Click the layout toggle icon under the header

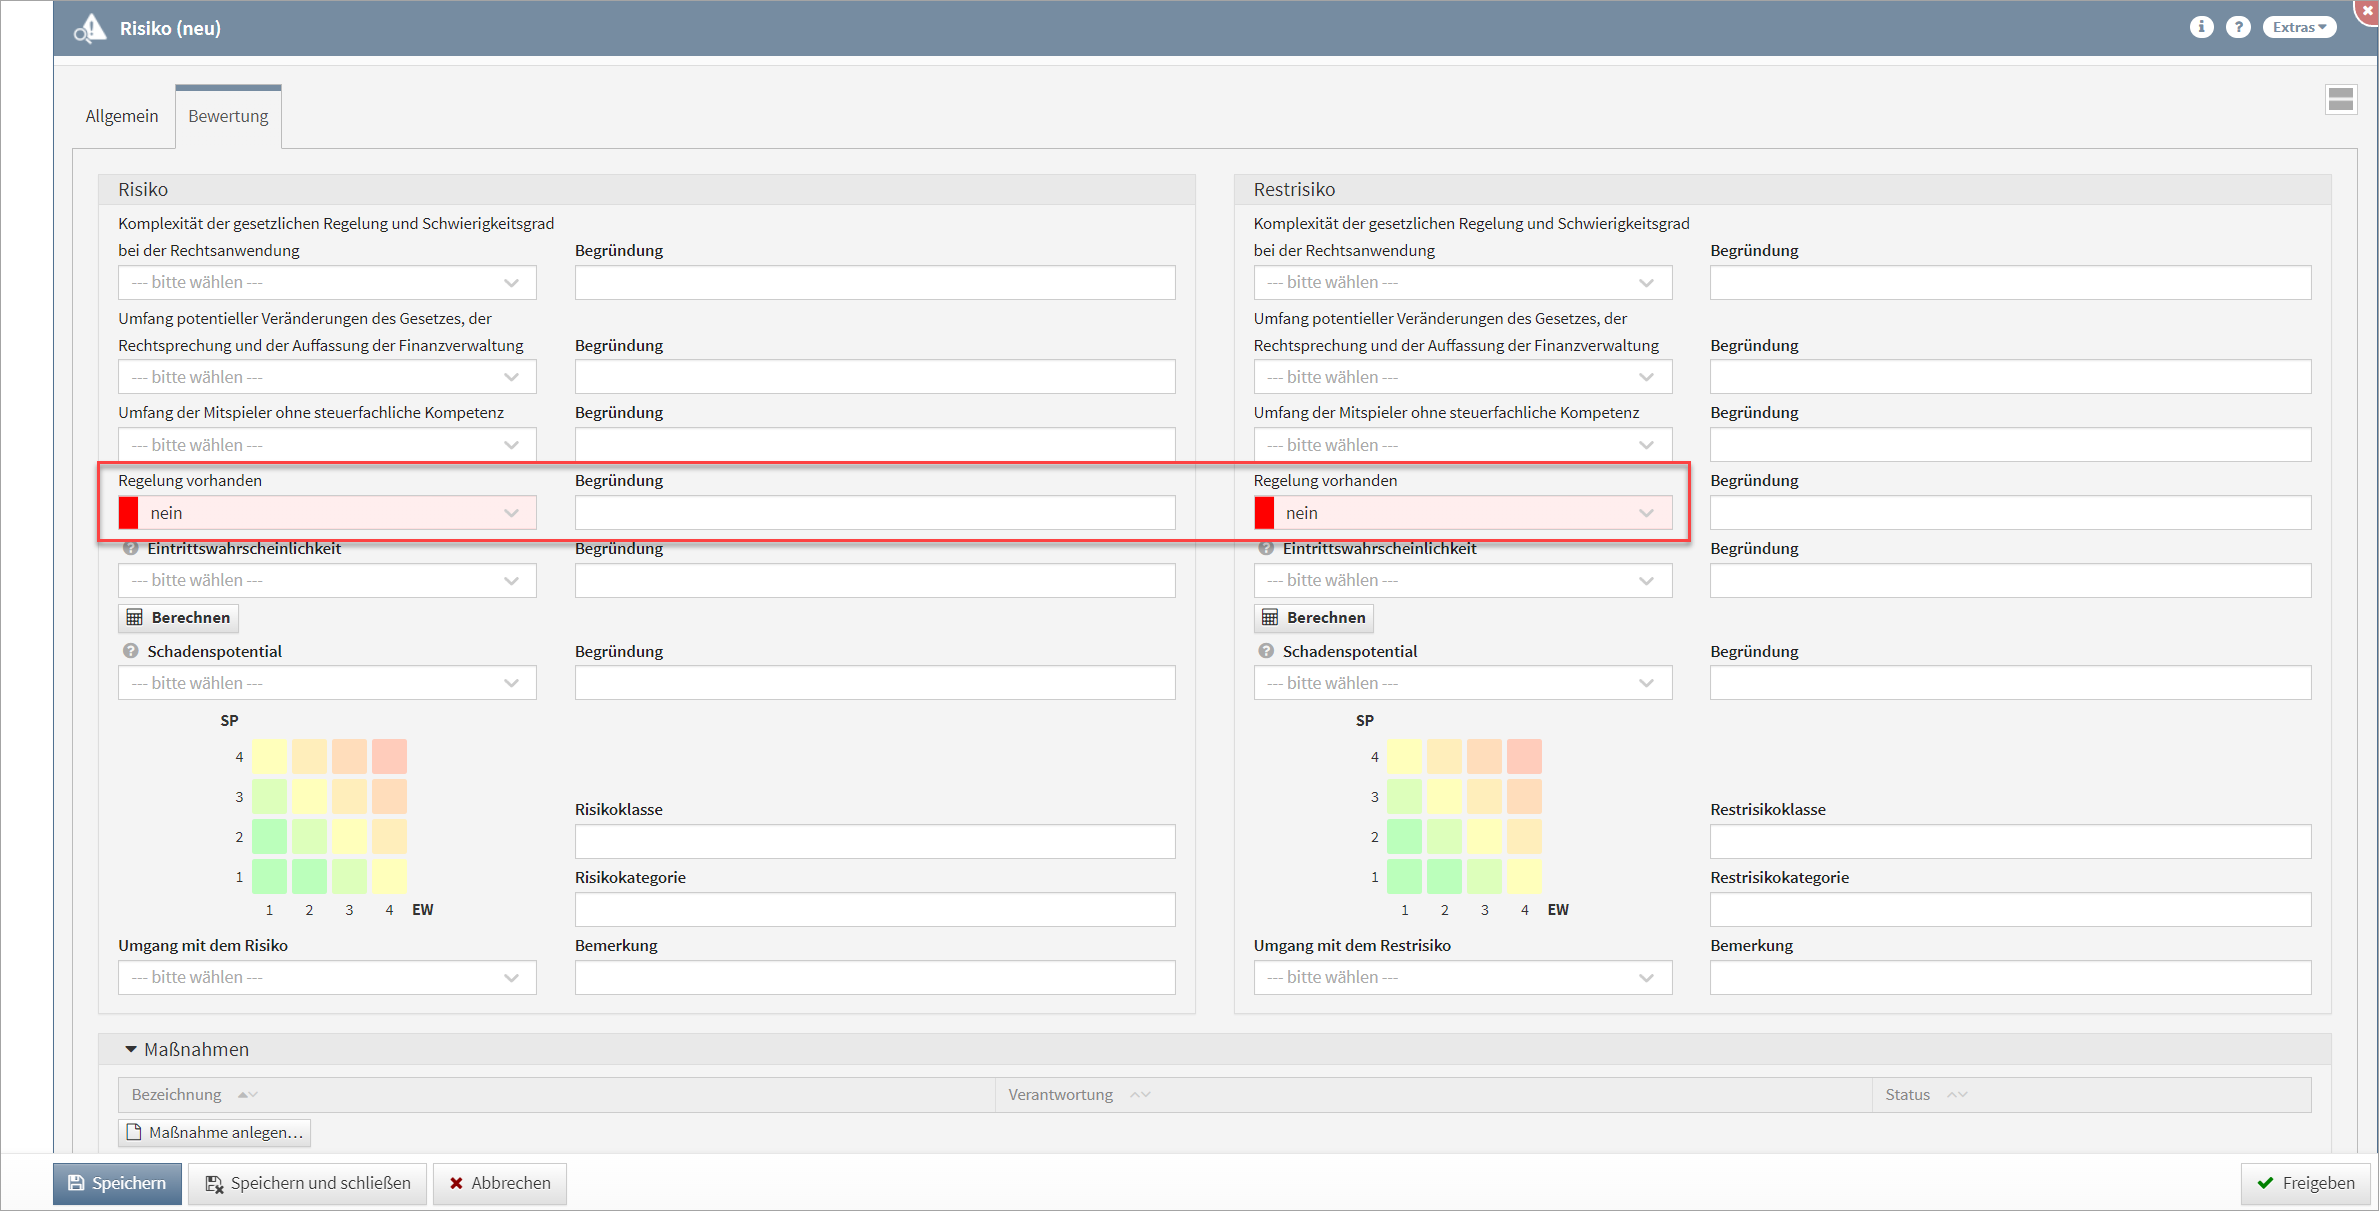[x=2340, y=99]
